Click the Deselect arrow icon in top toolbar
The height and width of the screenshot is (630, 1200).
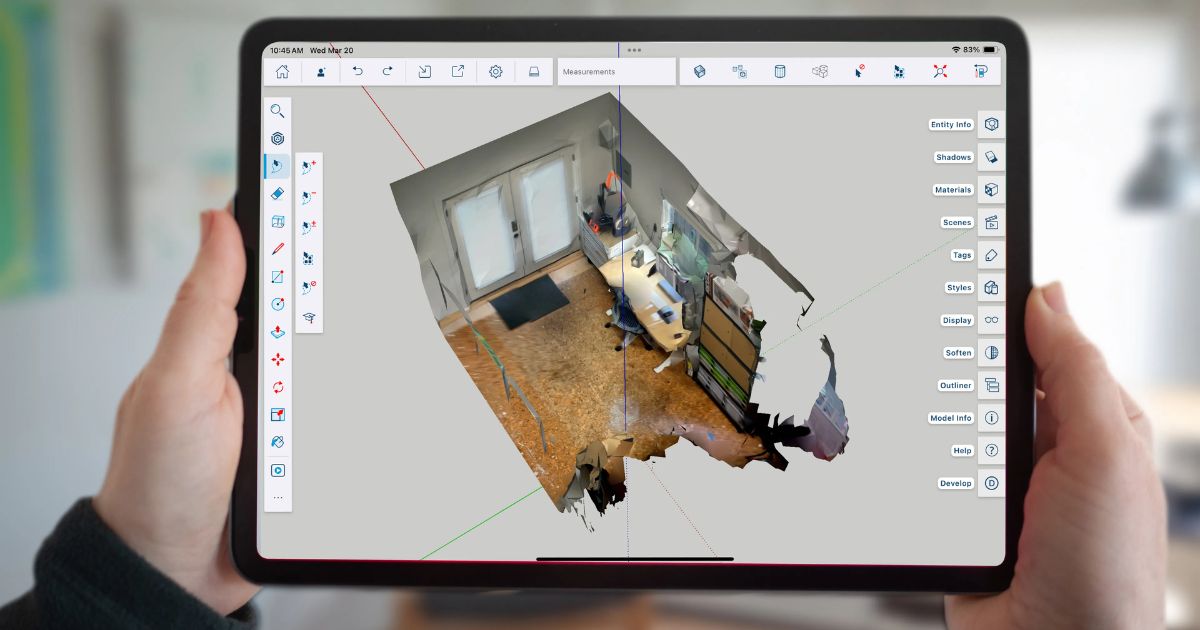coord(860,72)
